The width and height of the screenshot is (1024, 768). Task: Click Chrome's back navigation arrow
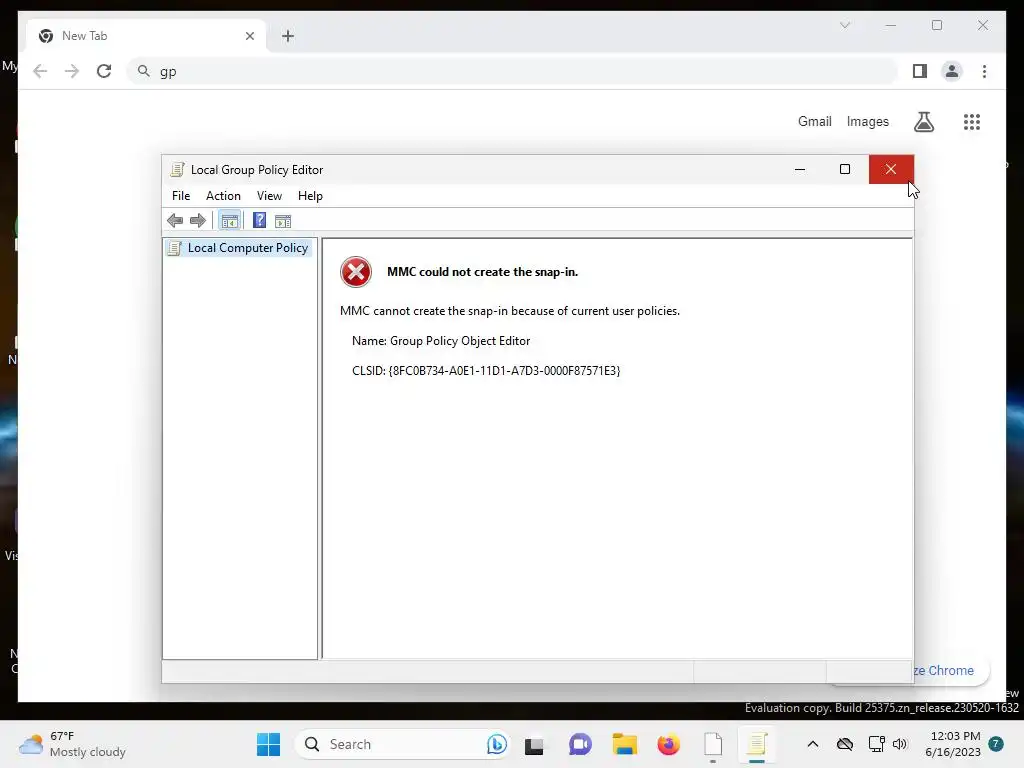tap(40, 71)
